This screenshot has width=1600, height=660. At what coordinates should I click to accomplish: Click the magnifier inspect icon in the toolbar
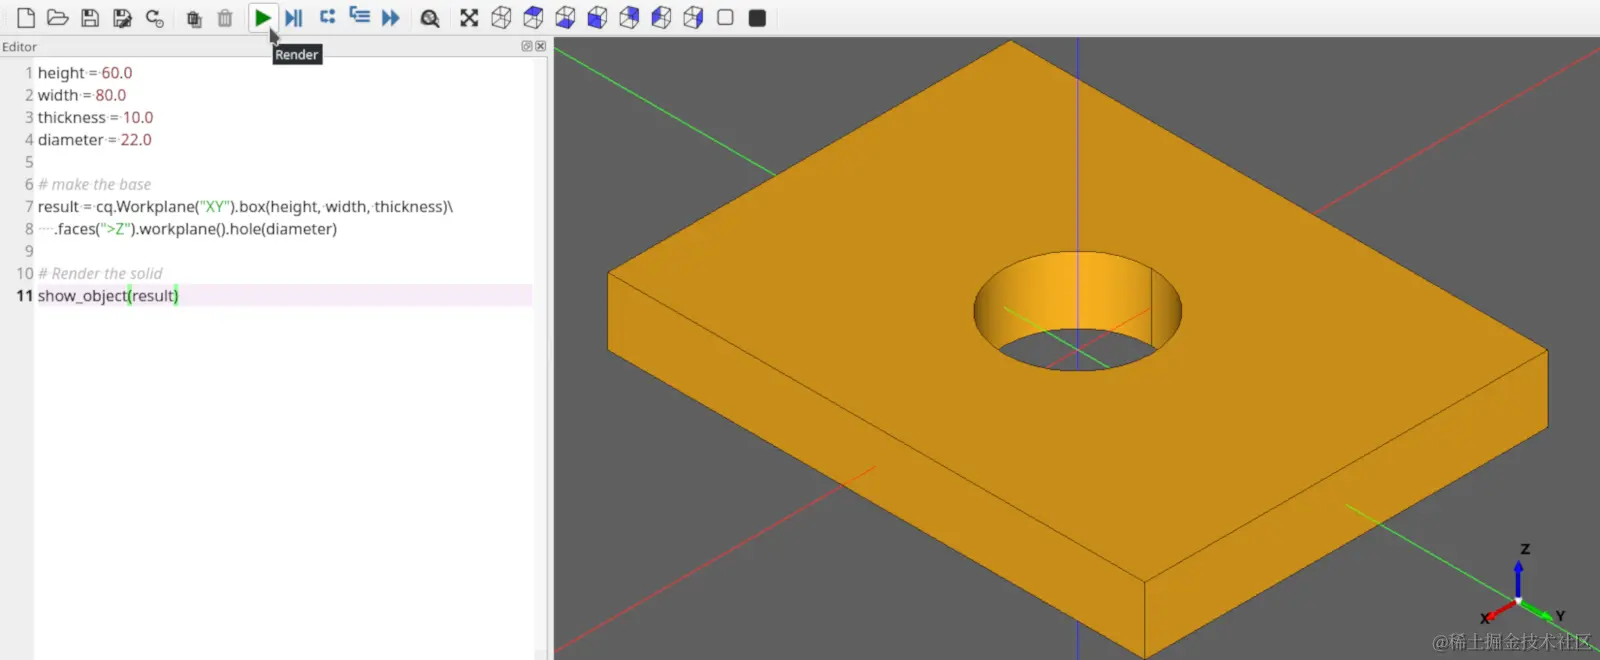tap(430, 18)
